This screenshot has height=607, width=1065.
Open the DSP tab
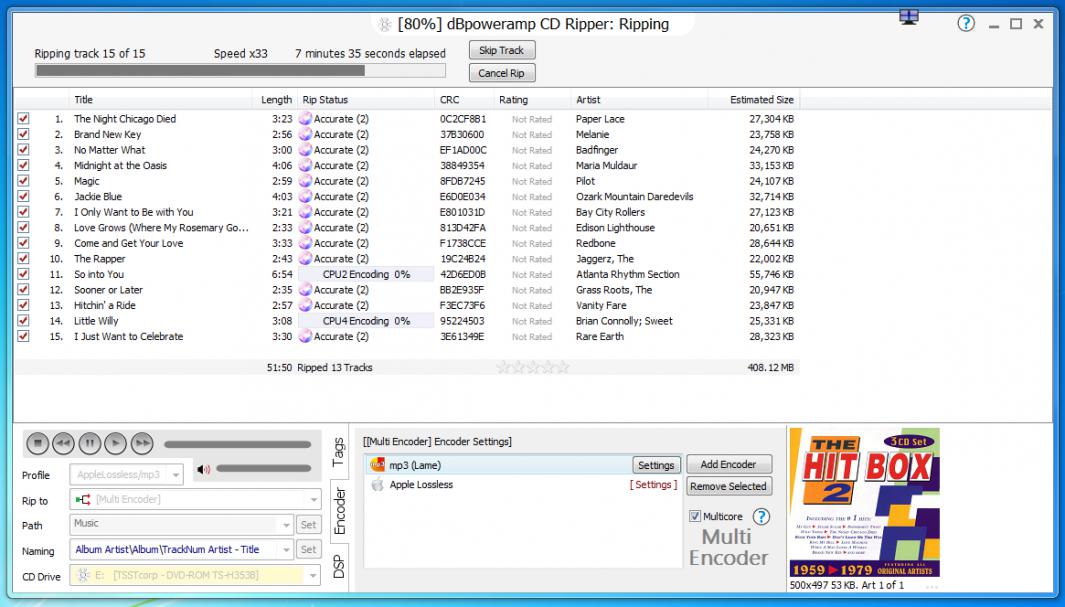tap(338, 567)
